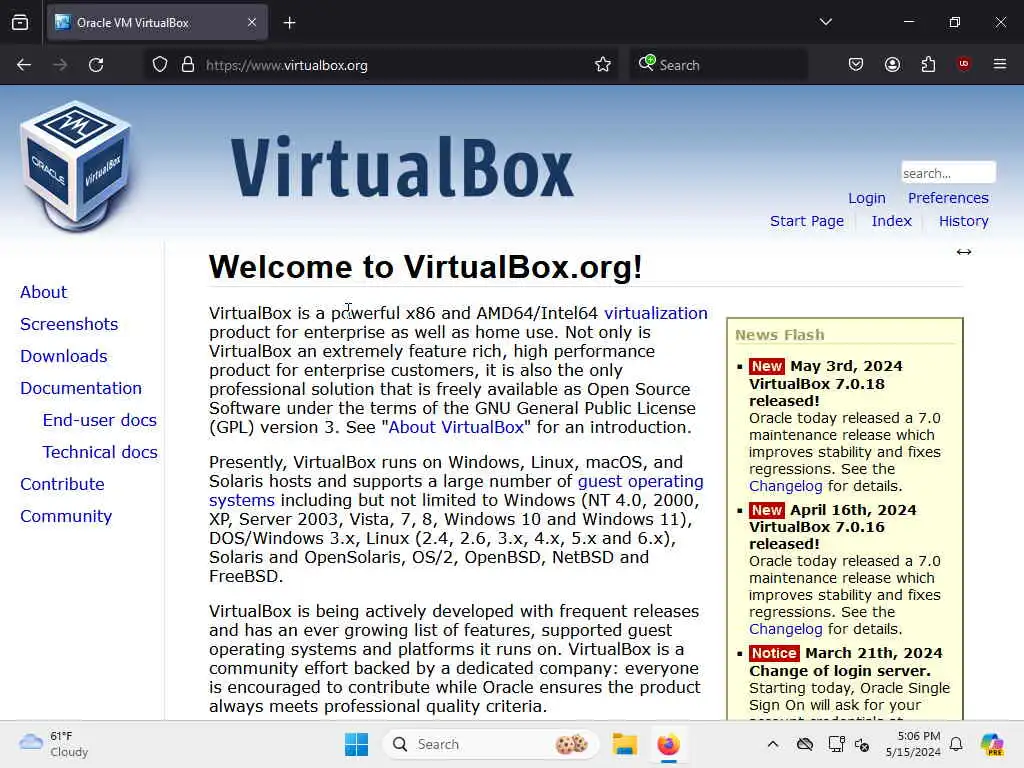The width and height of the screenshot is (1024, 768).
Task: Open the Windows Start menu
Action: 357,744
